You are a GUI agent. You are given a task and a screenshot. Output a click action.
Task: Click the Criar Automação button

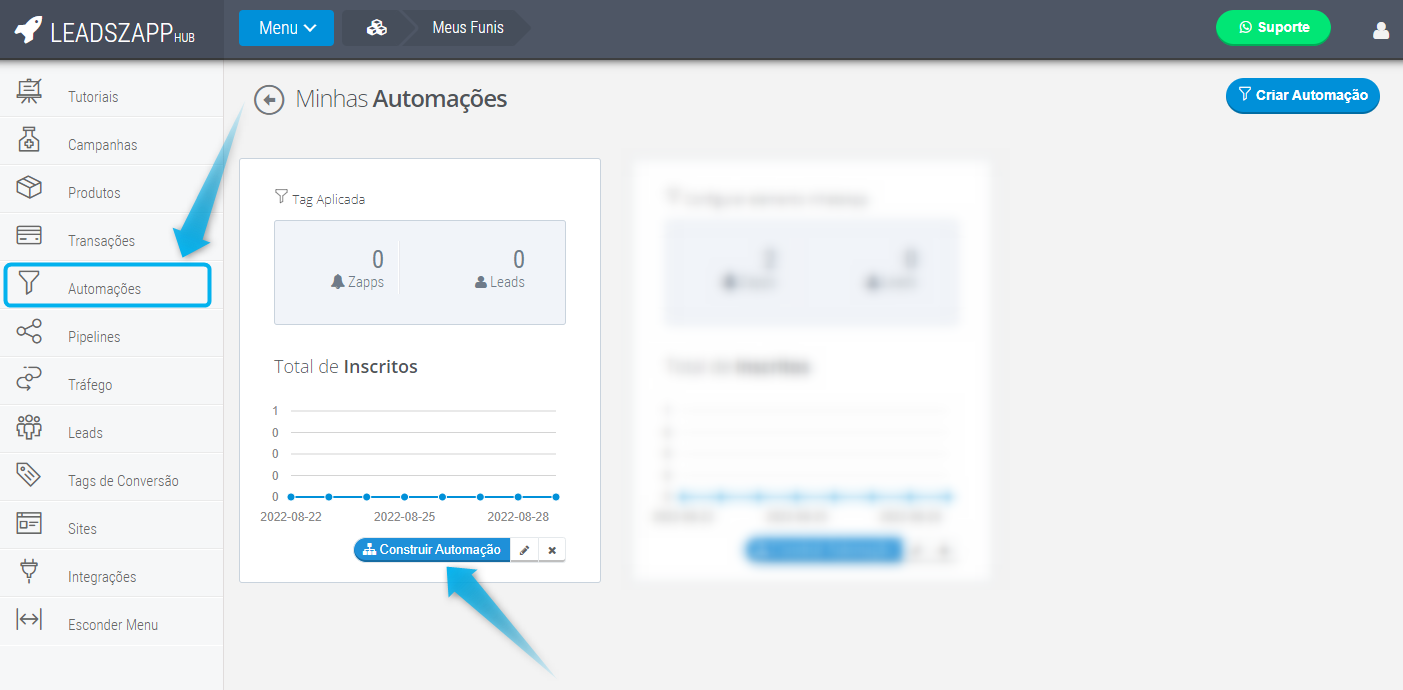coord(1302,96)
